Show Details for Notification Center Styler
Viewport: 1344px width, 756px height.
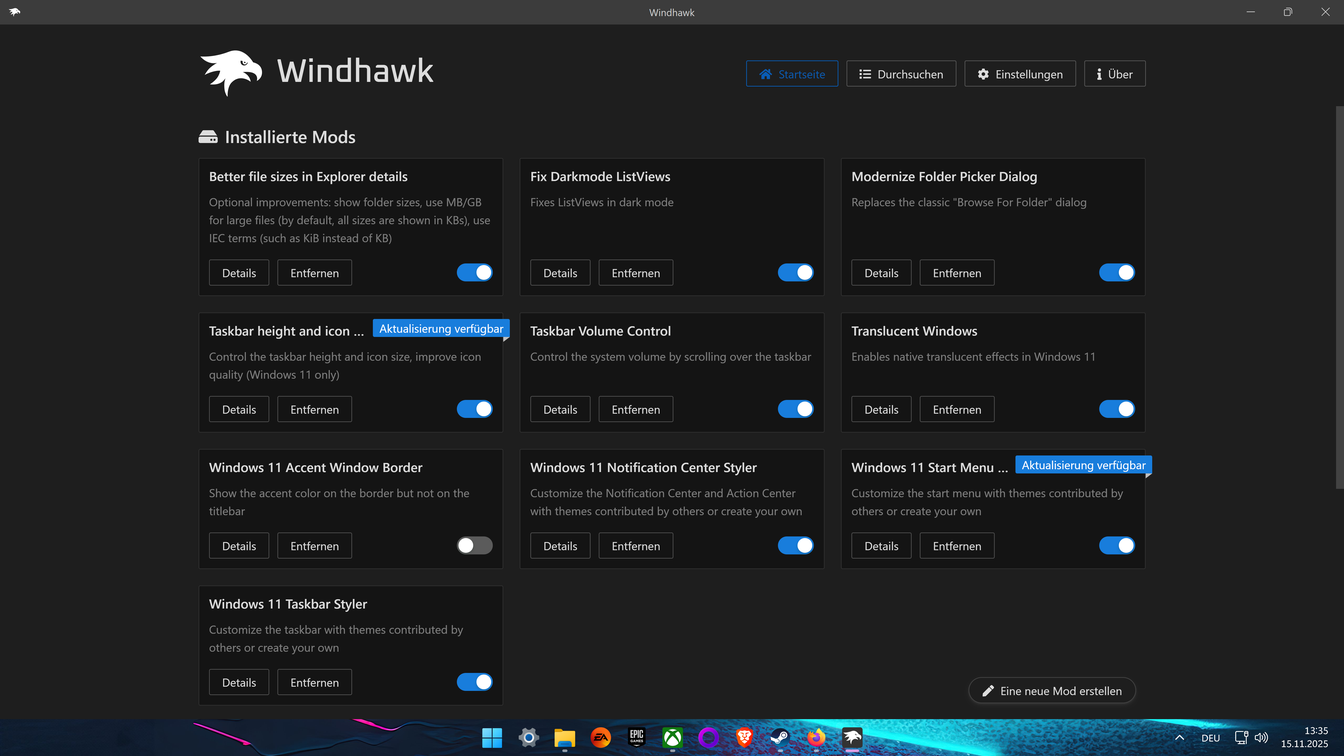tap(560, 546)
